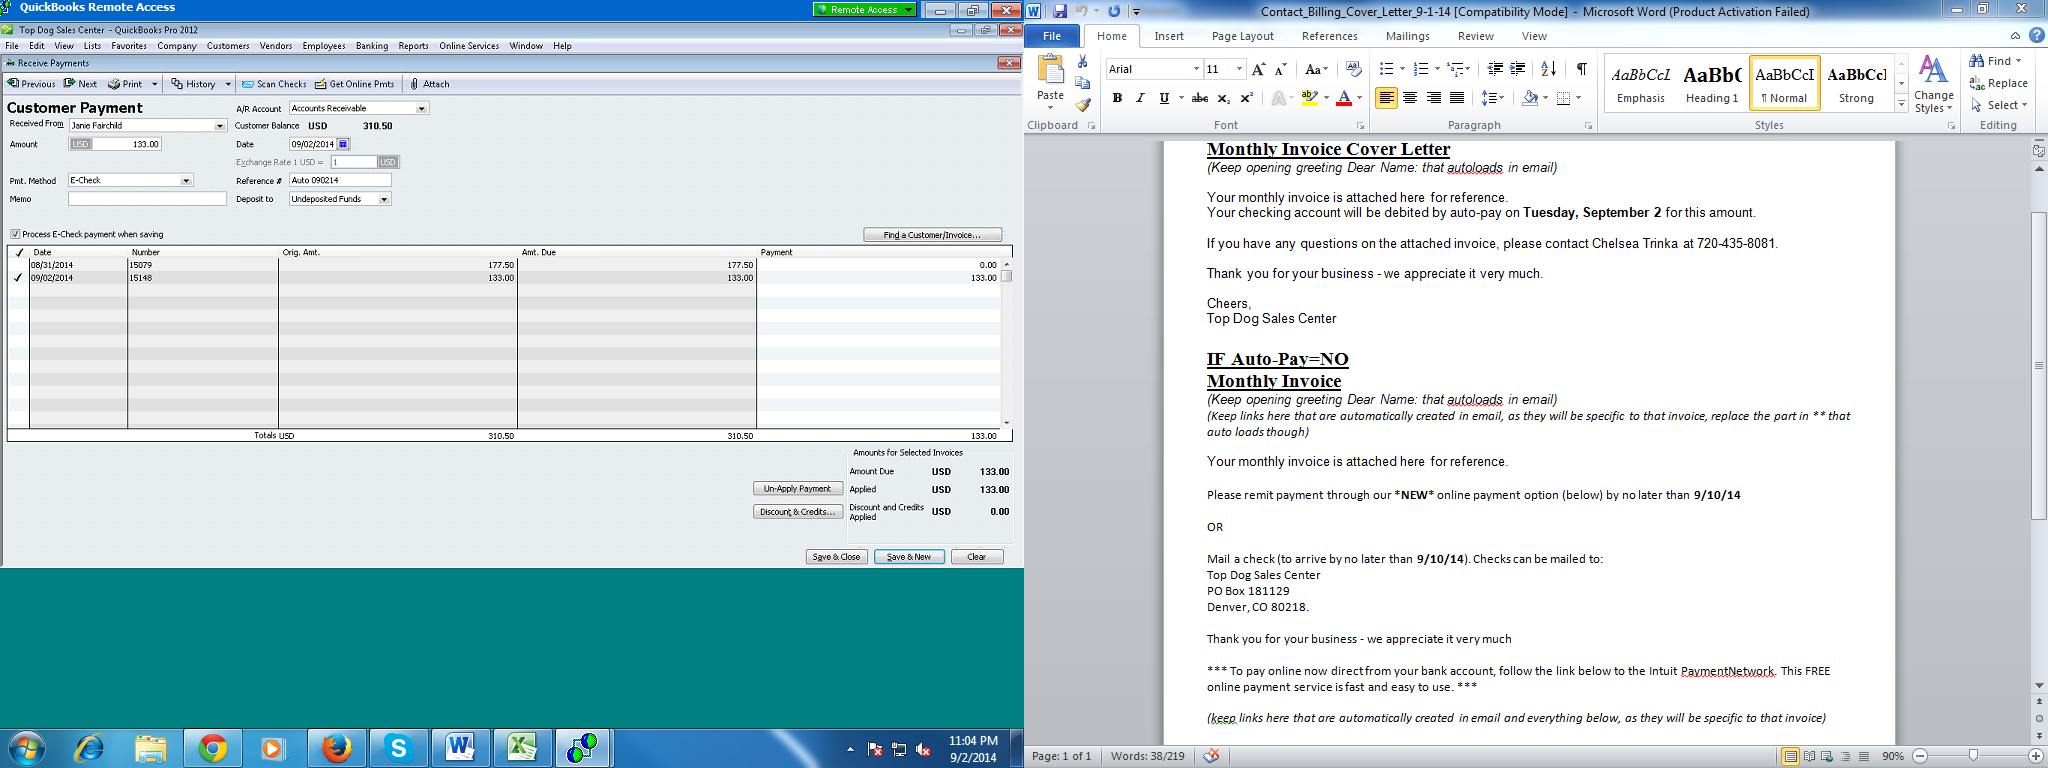Screen dimensions: 2048x768
Task: Open the Received From customer dropdown
Action: point(220,126)
